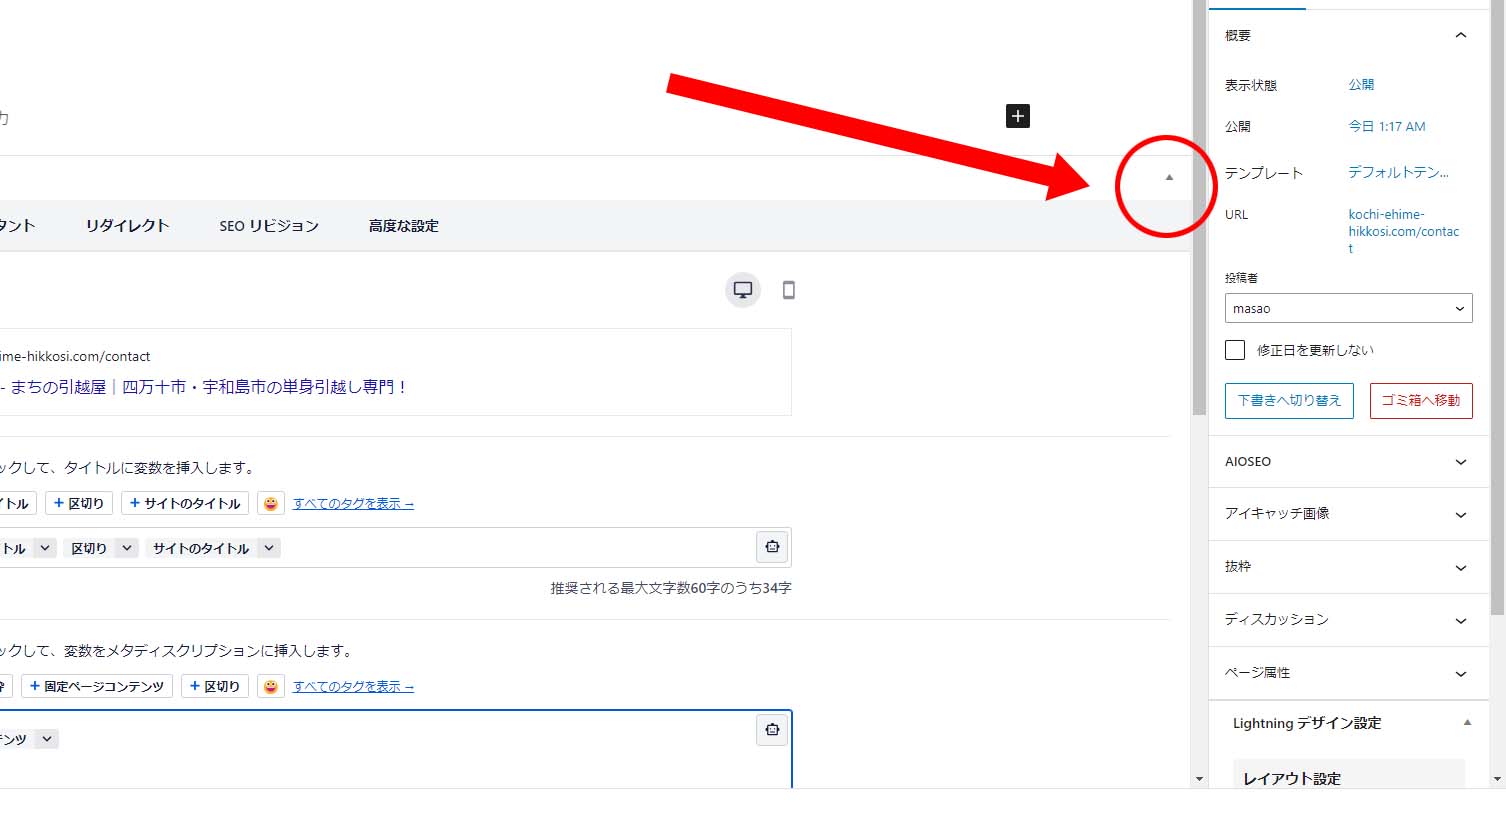Expand the ディスカッション panel
The width and height of the screenshot is (1506, 813).
(1348, 620)
